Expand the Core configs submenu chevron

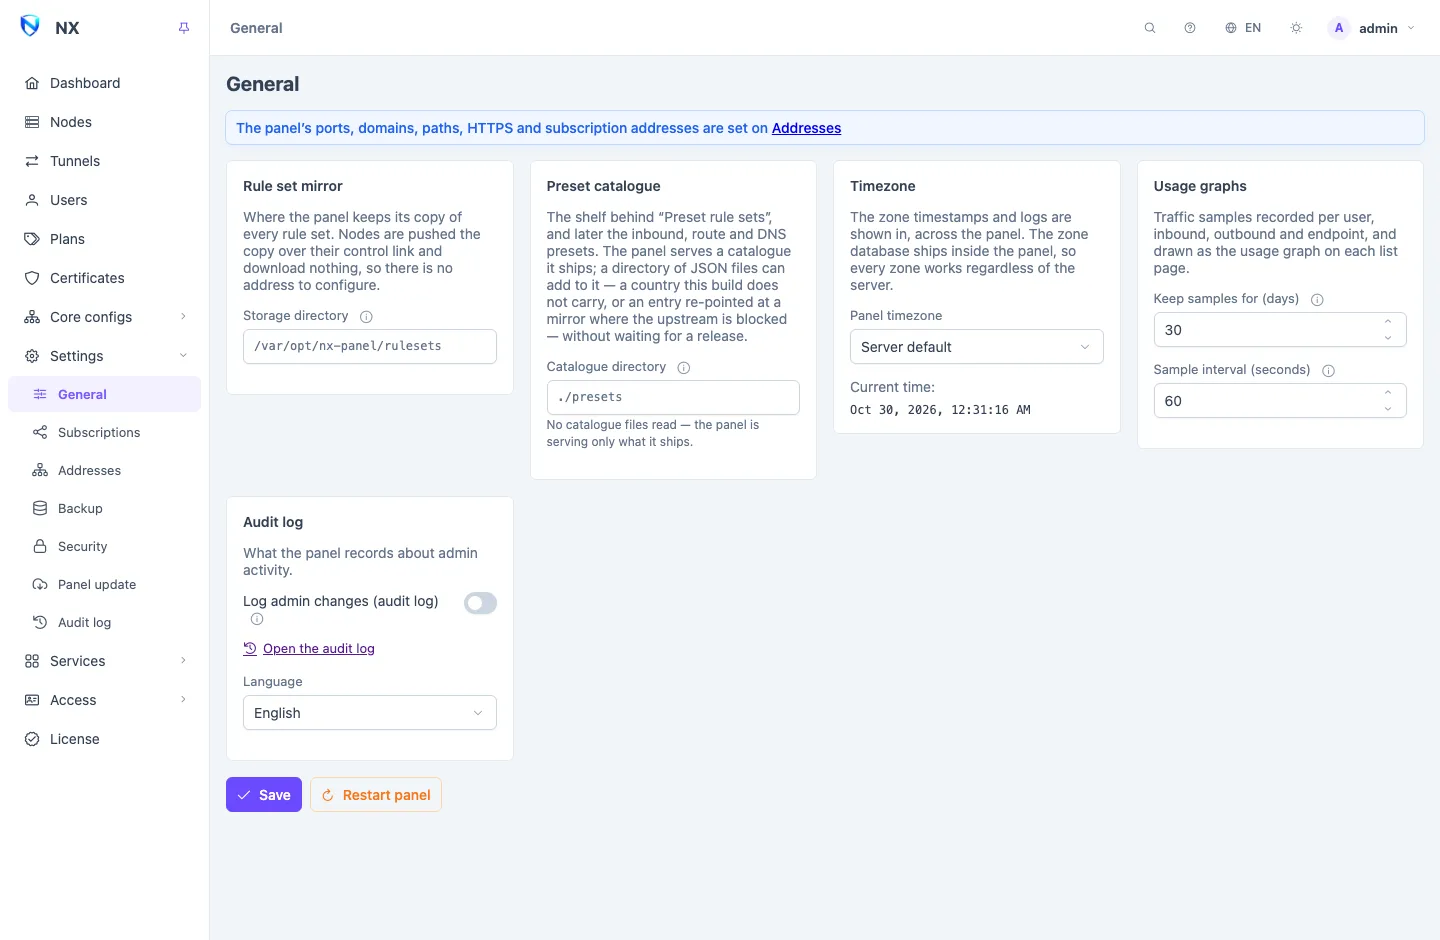pyautogui.click(x=183, y=317)
